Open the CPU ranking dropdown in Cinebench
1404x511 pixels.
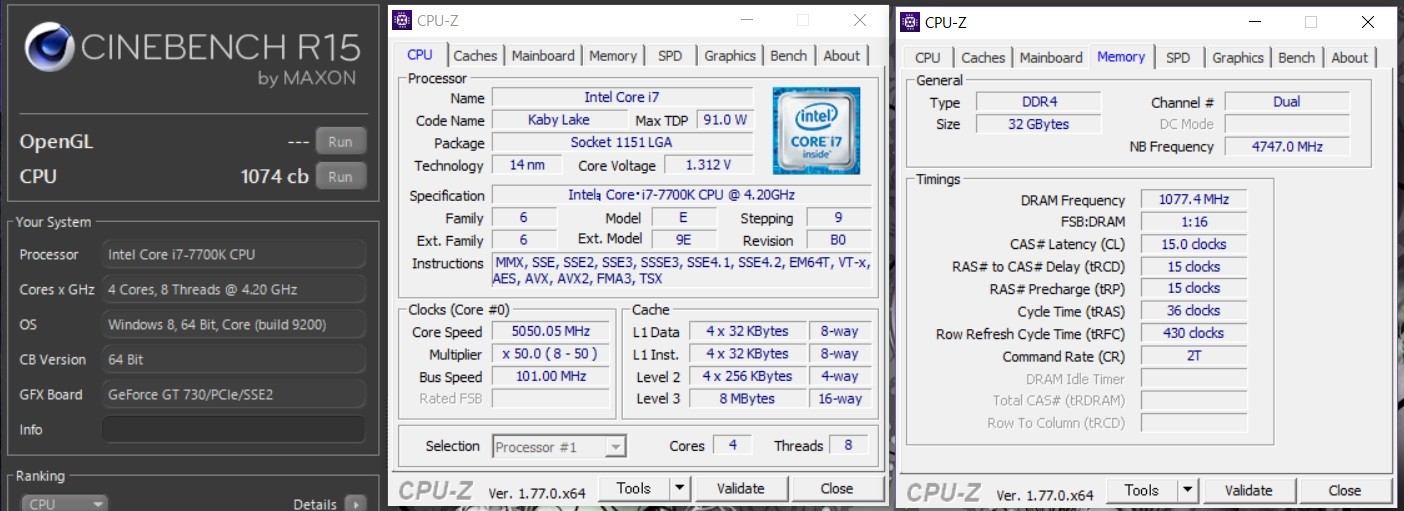(x=65, y=504)
